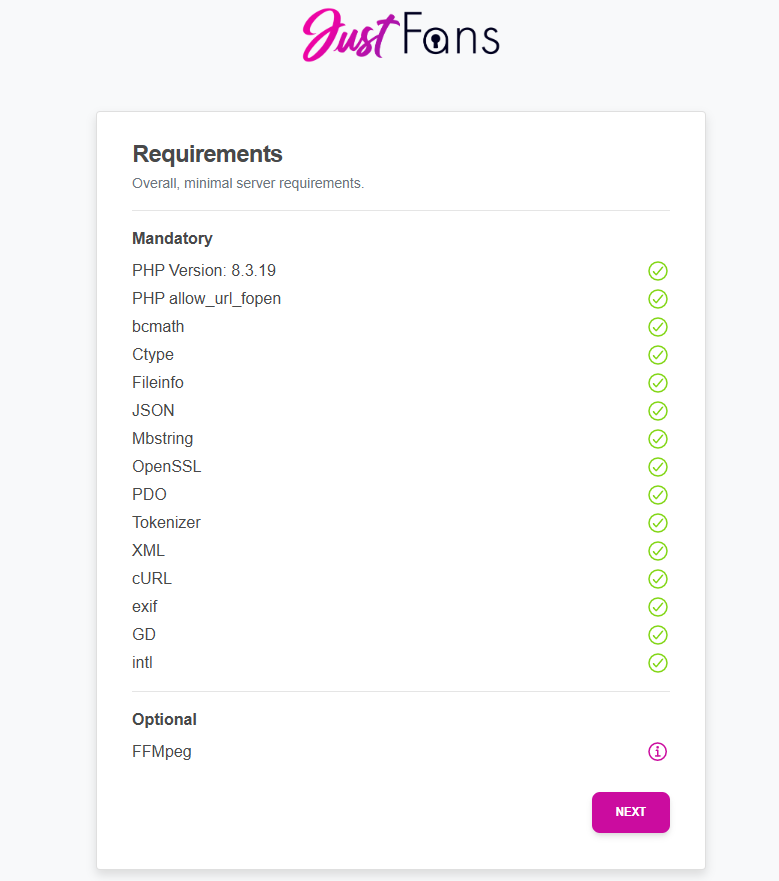Click the cURL status checkmark
The image size is (779, 881).
(x=657, y=579)
